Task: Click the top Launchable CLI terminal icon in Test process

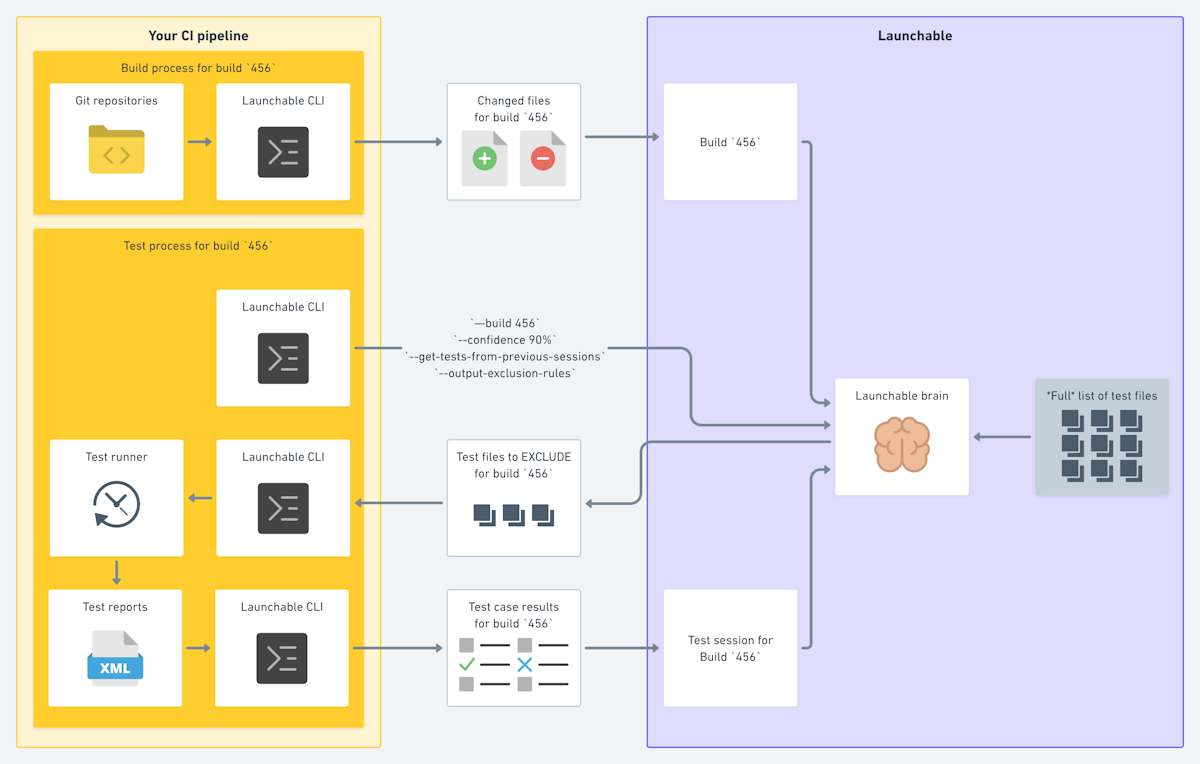Action: [x=283, y=359]
